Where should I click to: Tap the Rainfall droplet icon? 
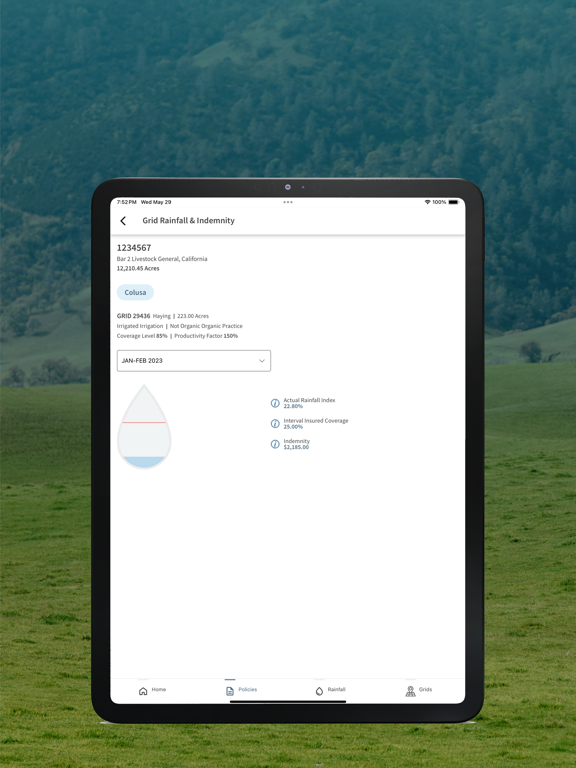(319, 691)
